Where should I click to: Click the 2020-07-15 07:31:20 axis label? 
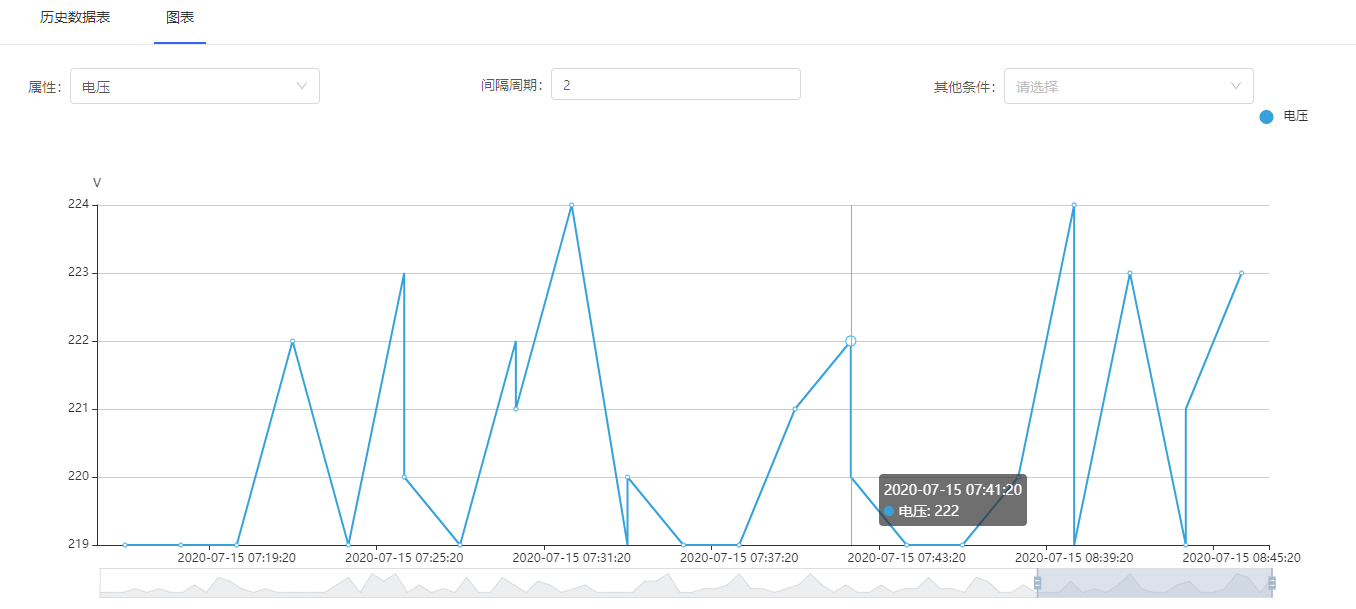[x=572, y=558]
